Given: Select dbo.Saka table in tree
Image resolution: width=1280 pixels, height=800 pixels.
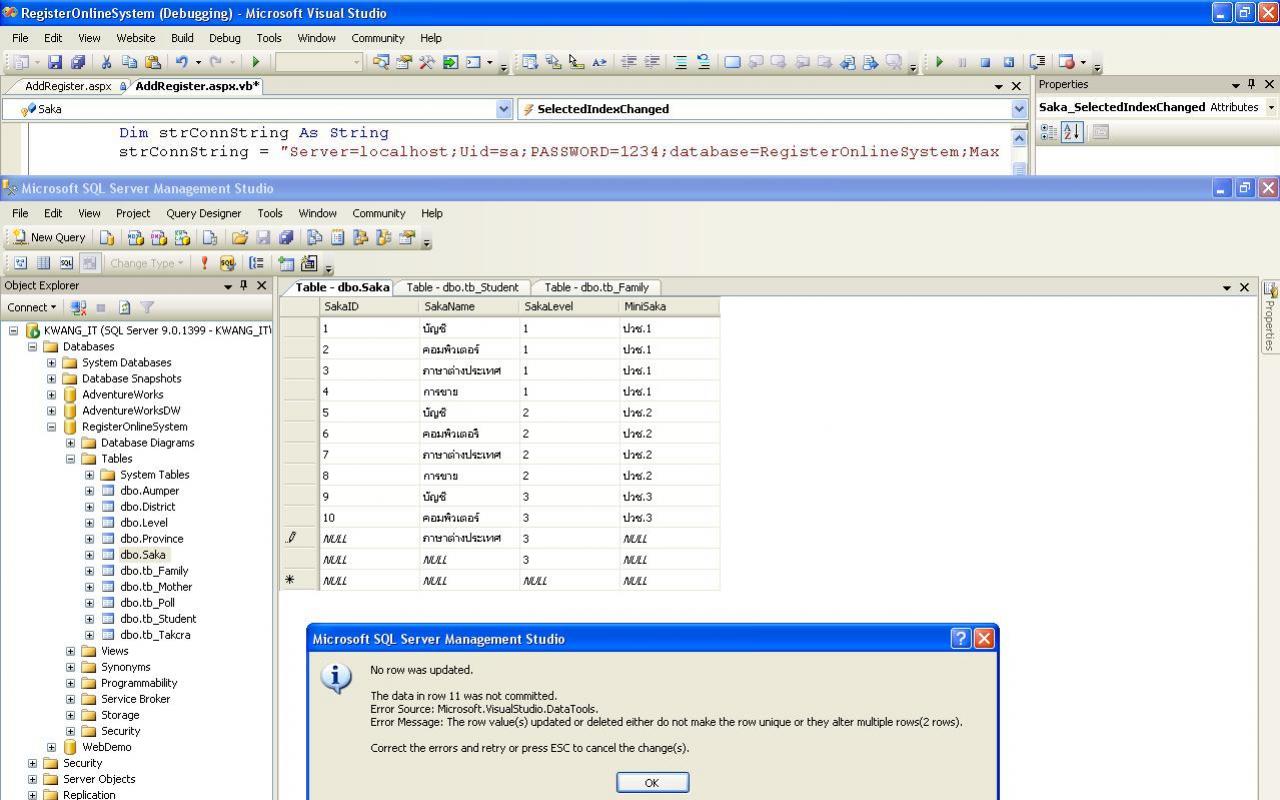Looking at the screenshot, I should (x=143, y=555).
